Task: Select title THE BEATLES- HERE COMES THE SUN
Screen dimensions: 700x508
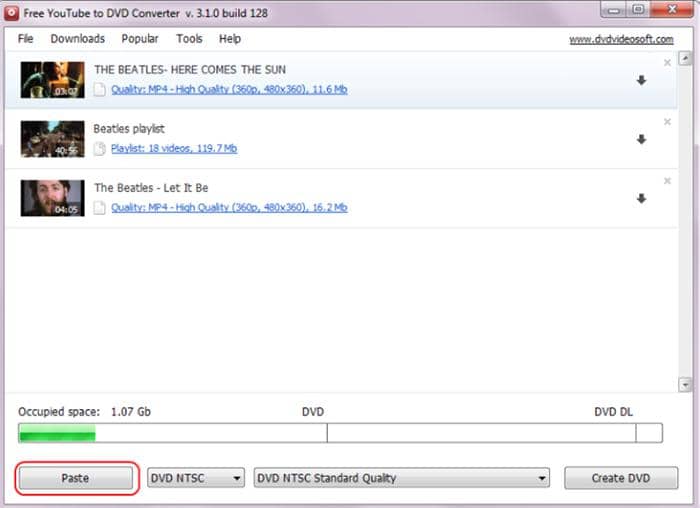Action: (190, 70)
